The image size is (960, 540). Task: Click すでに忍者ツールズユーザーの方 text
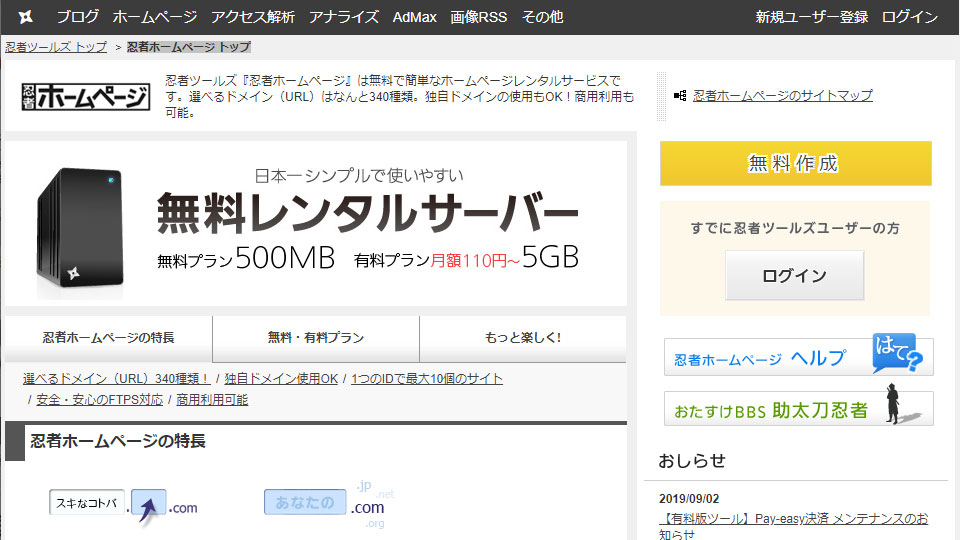(795, 228)
